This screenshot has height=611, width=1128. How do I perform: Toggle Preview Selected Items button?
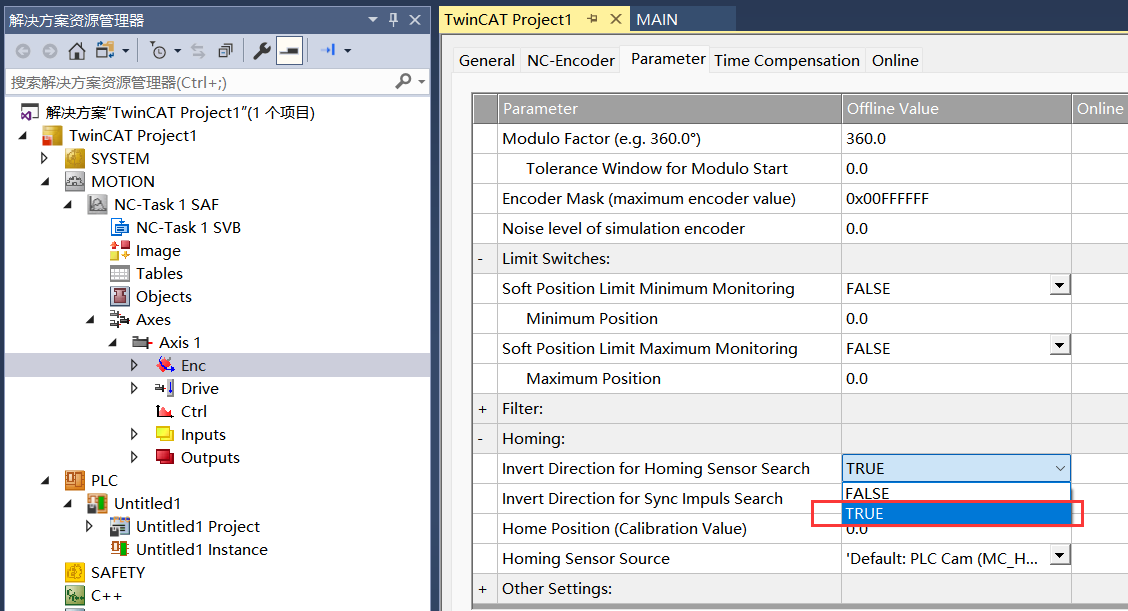289,51
